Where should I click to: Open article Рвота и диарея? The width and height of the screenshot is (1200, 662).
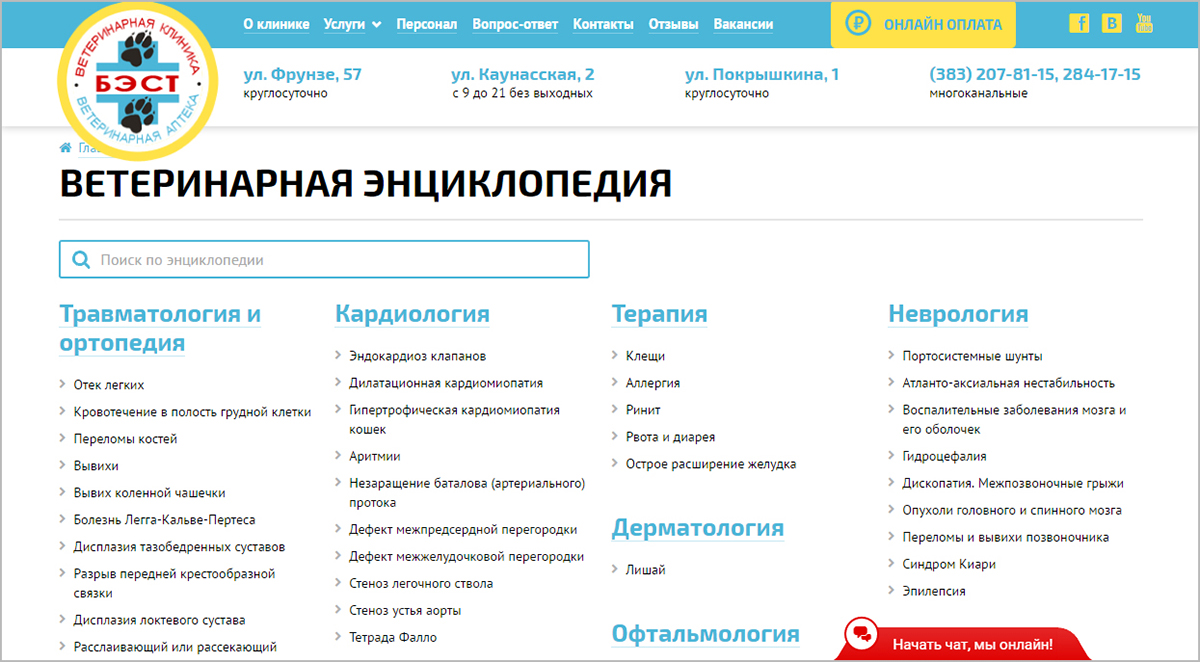(x=670, y=436)
